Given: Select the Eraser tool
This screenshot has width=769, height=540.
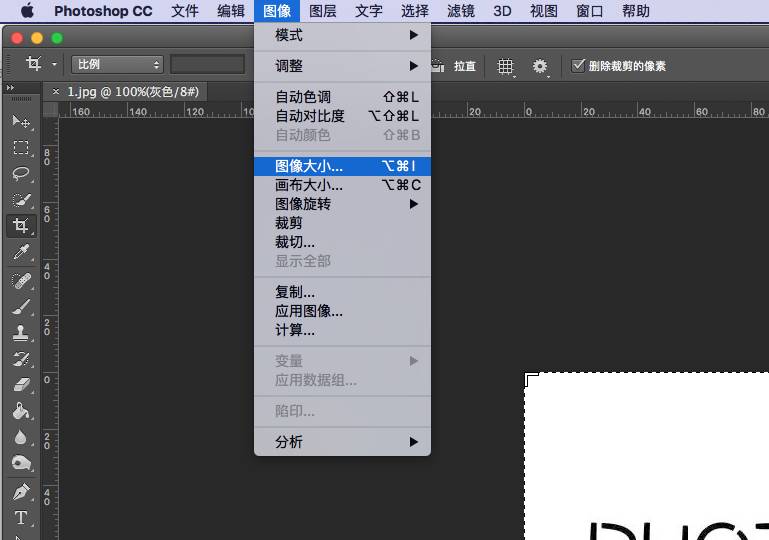Looking at the screenshot, I should click(21, 385).
